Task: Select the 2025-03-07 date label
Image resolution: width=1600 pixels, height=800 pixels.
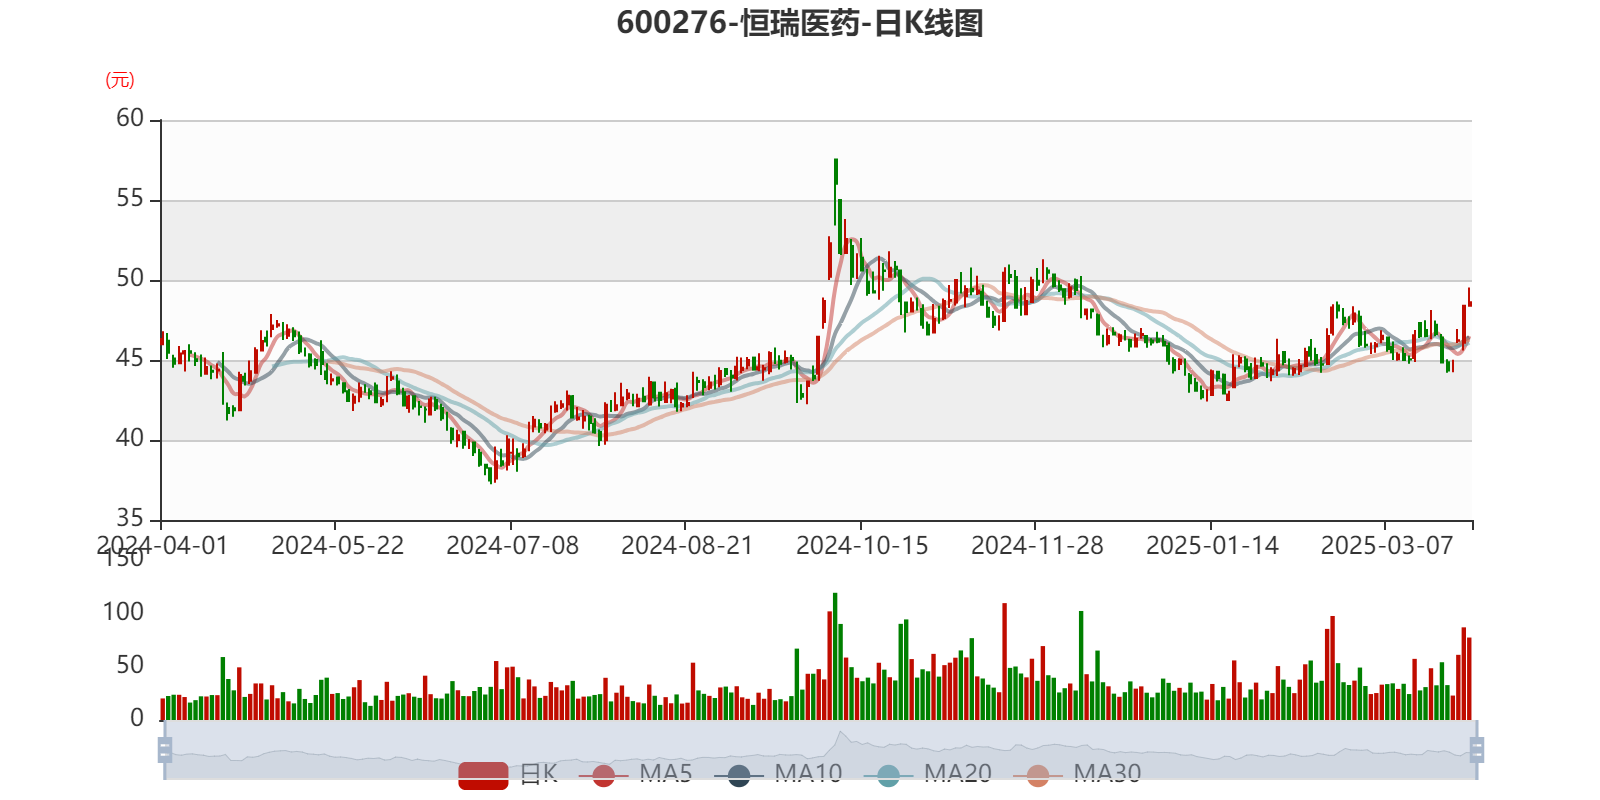Action: (x=1387, y=546)
